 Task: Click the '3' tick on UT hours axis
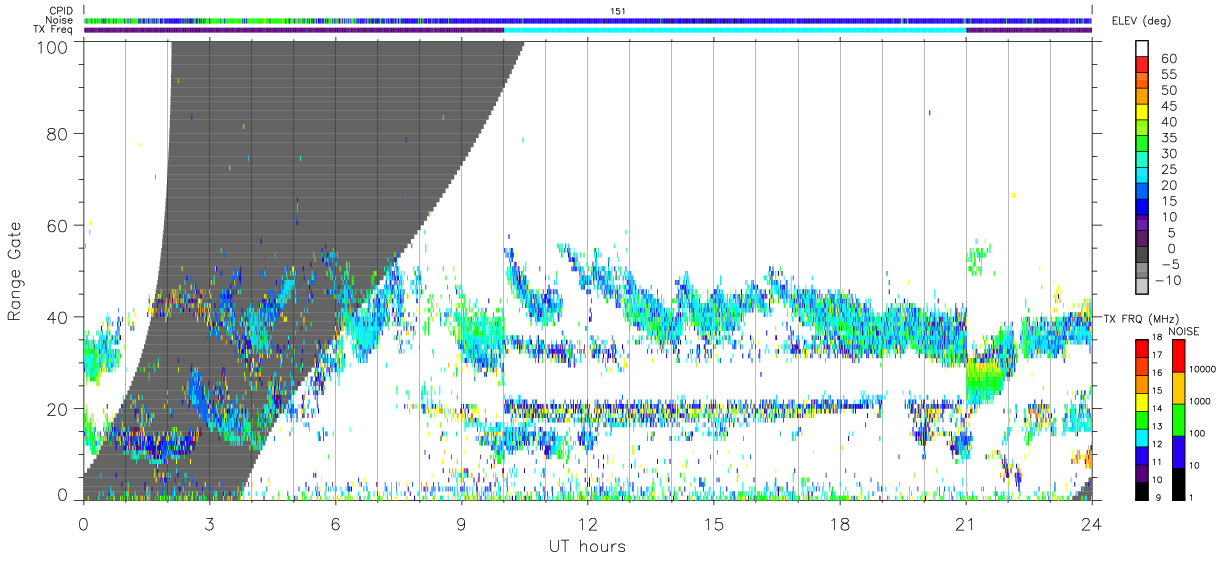[x=210, y=523]
